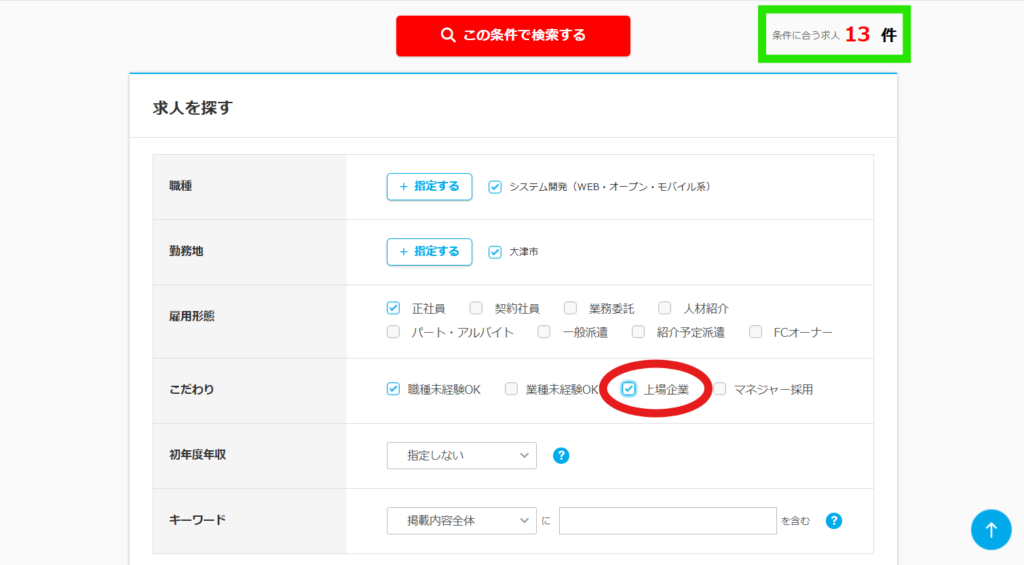Viewport: 1024px width, 565px height.
Task: Enable the 契約社員 checkbox
Action: (x=476, y=308)
